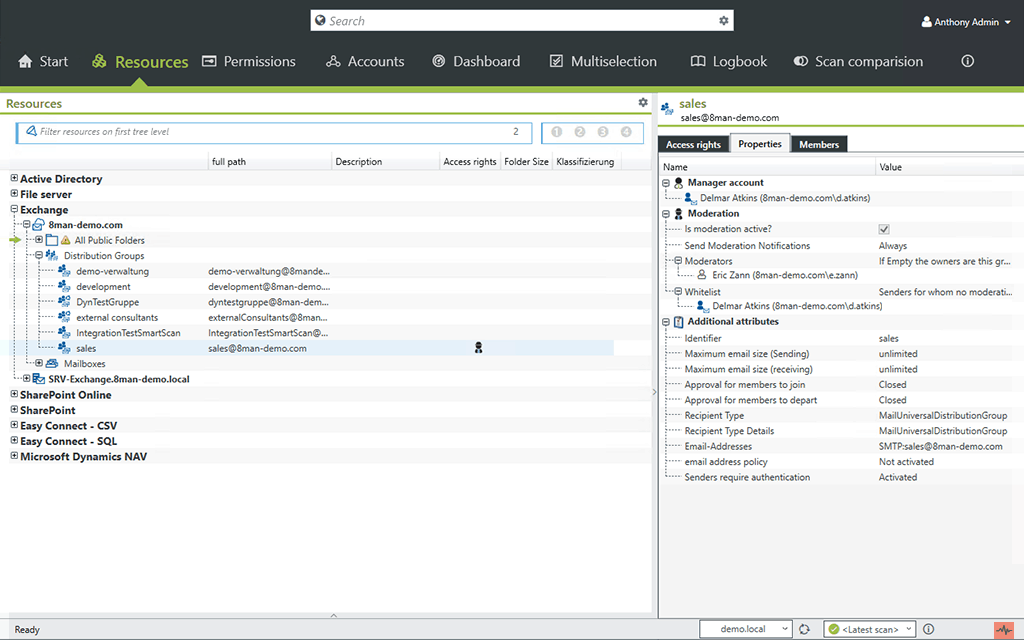This screenshot has height=640, width=1024.
Task: Click the Distribution Groups icon
Action: click(x=52, y=255)
